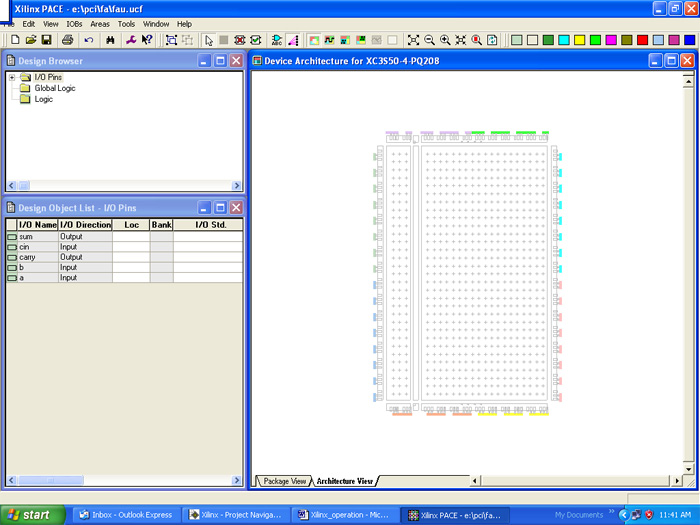Click the Device Architecture vertical scroll down arrow
Viewport: 700px width, 525px height.
688,469
